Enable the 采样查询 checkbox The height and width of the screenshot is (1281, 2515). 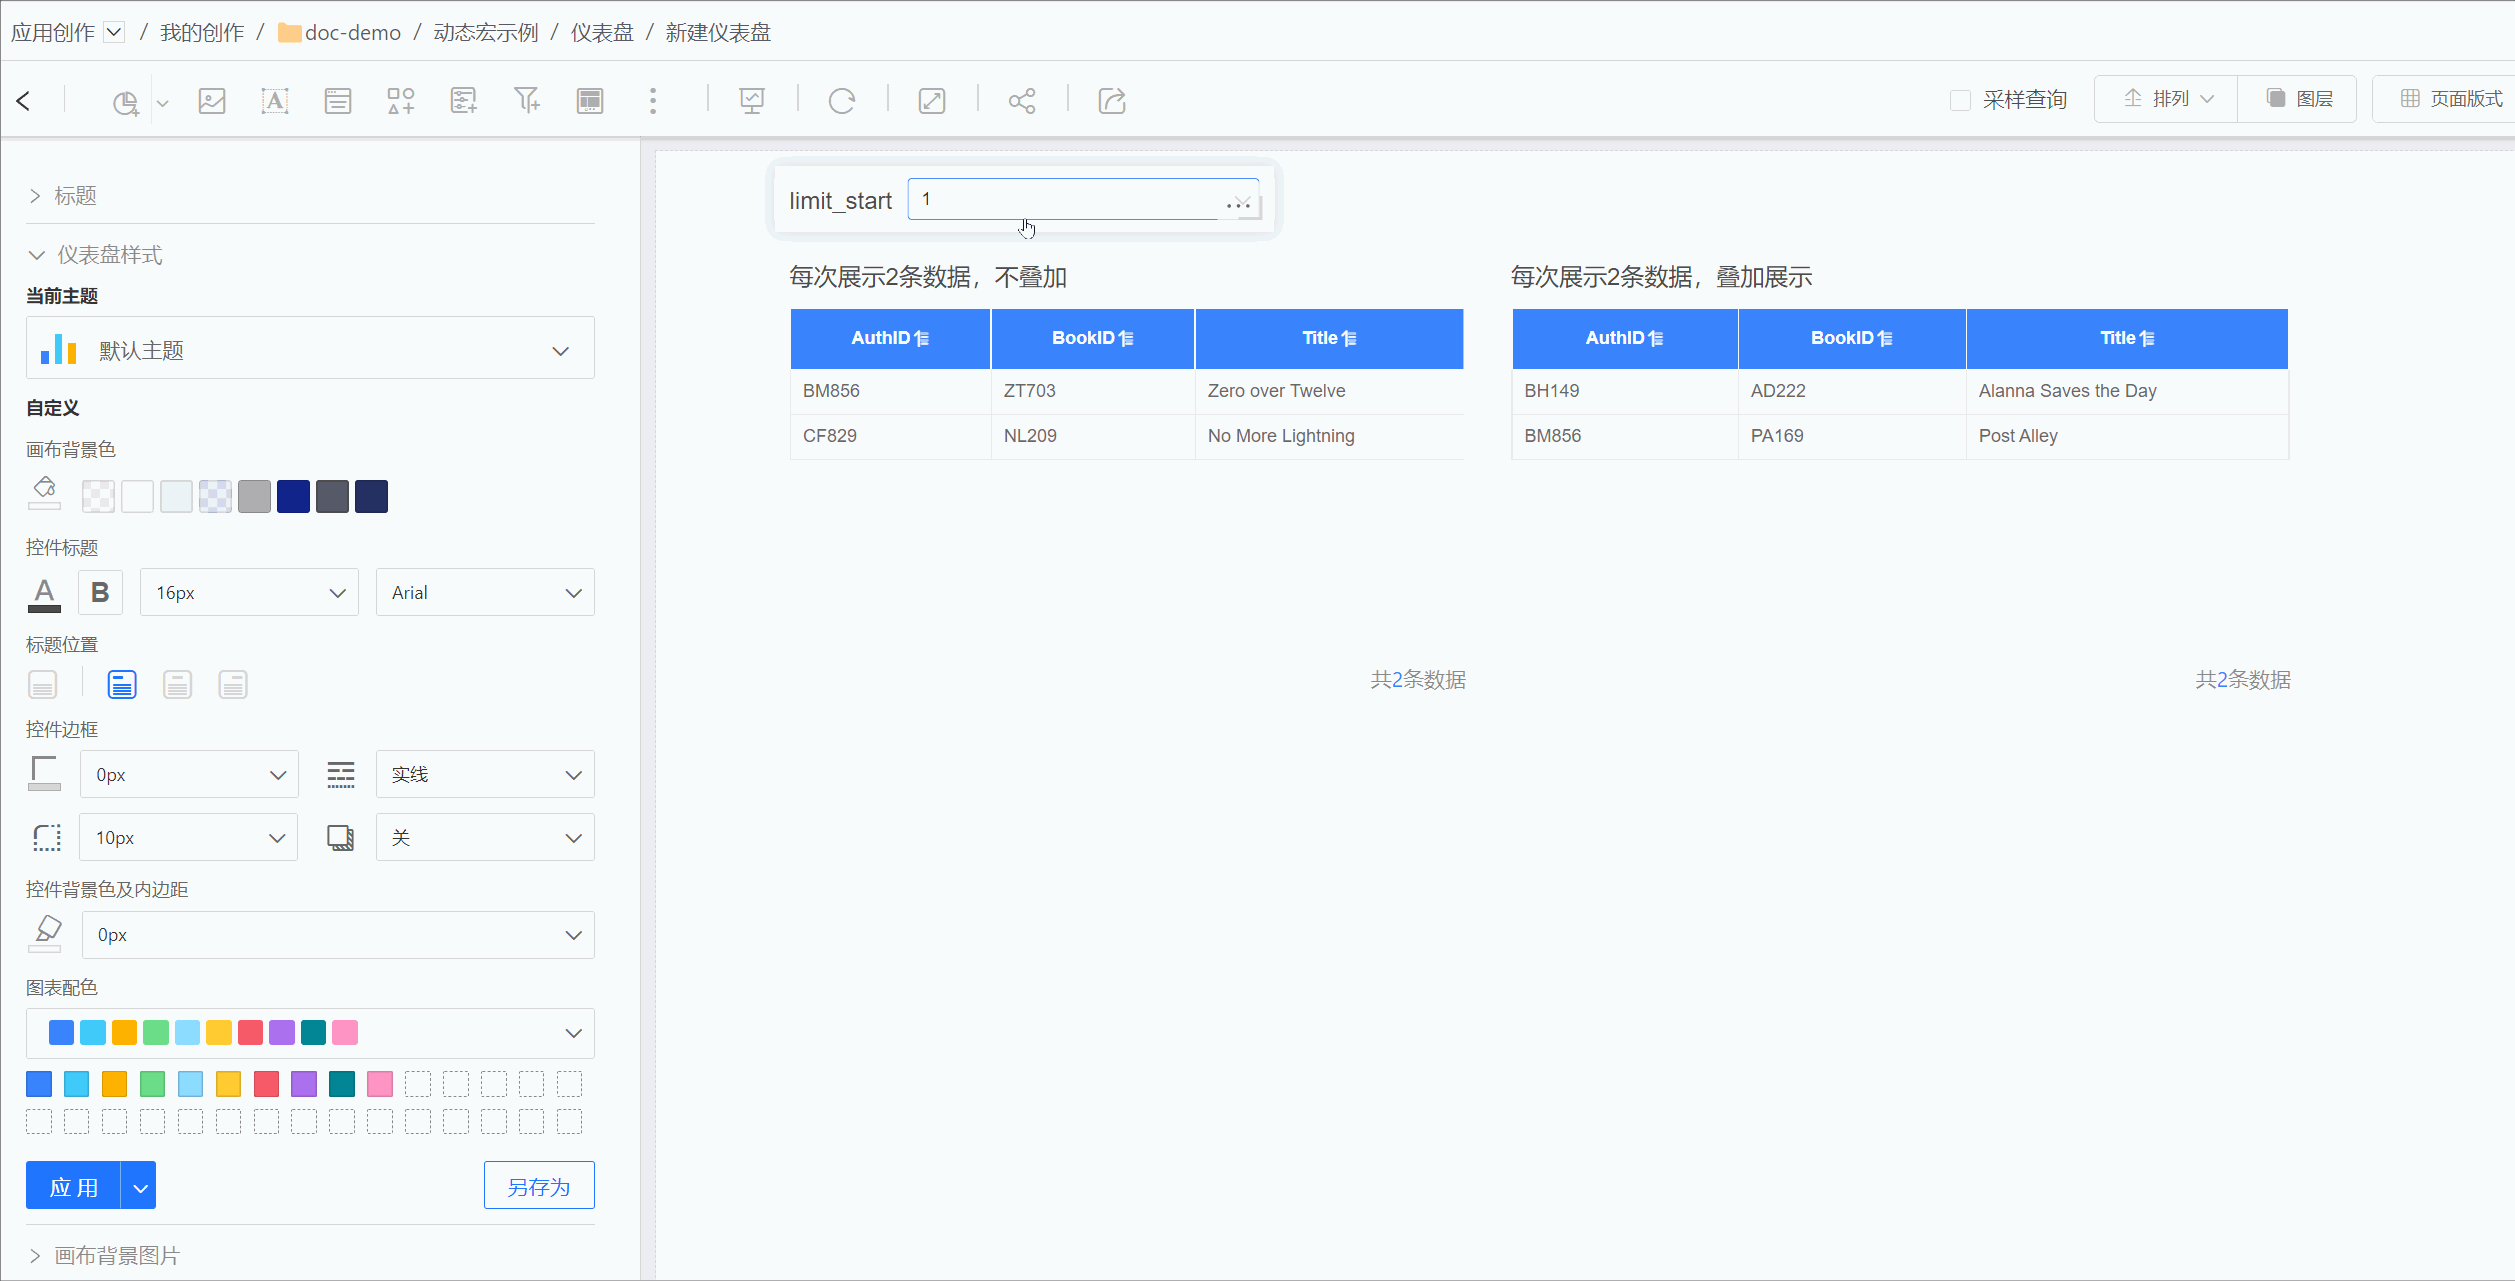(x=1960, y=100)
